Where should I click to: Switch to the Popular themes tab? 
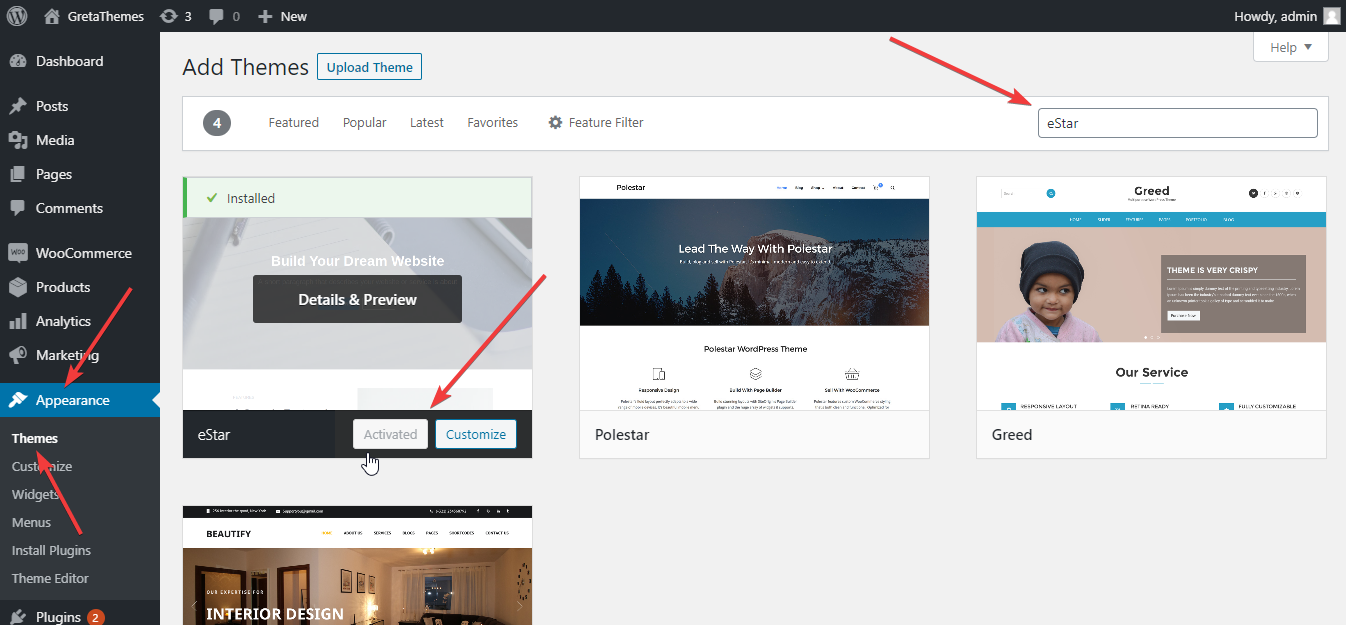coord(364,122)
